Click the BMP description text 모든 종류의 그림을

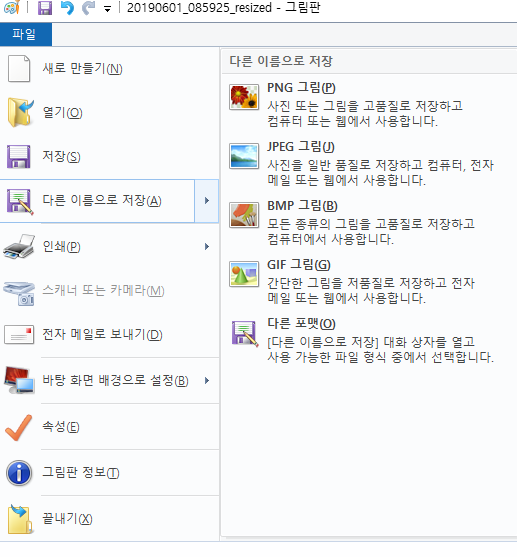tap(371, 232)
